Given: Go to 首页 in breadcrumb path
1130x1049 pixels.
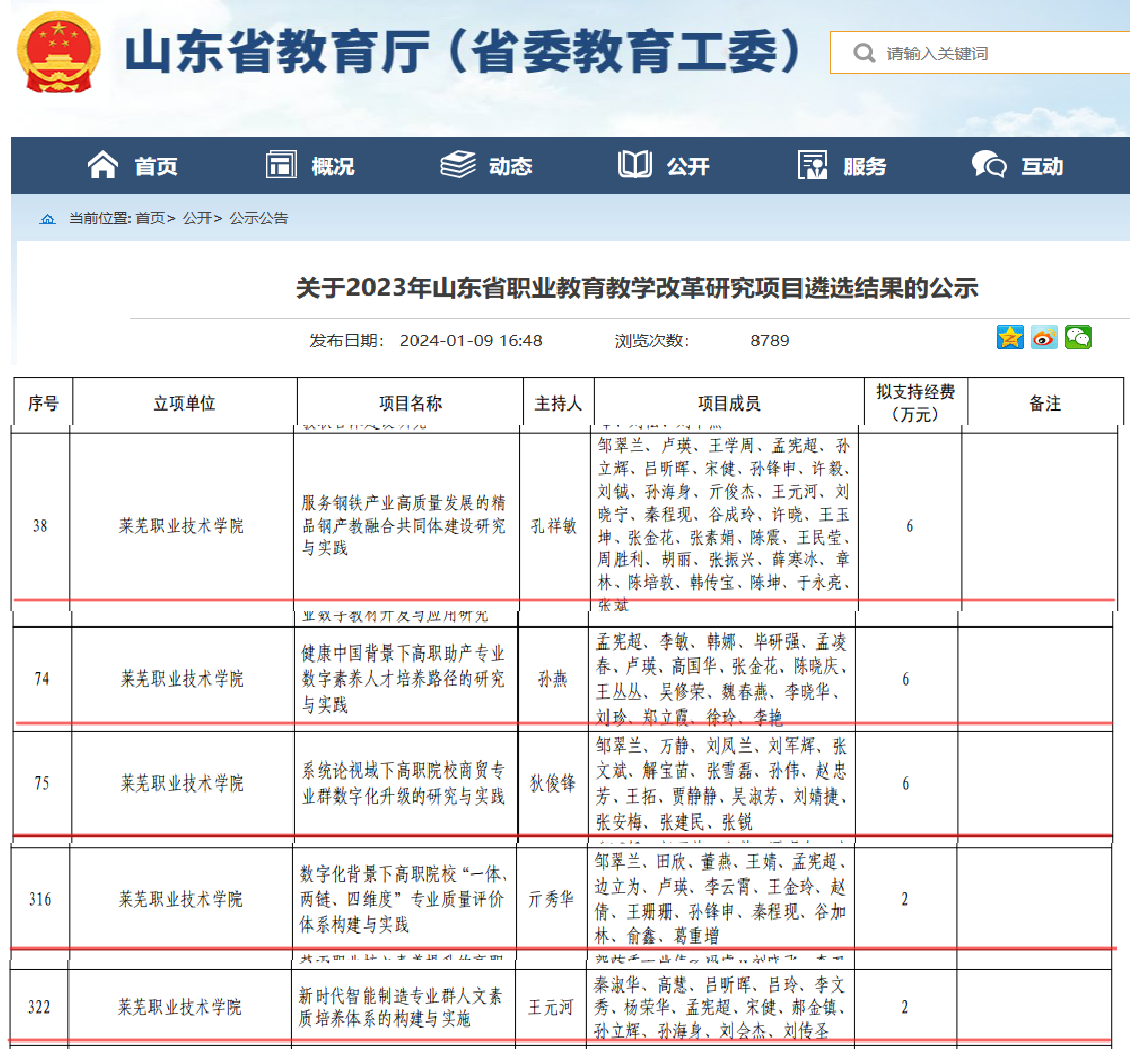Looking at the screenshot, I should [x=152, y=218].
